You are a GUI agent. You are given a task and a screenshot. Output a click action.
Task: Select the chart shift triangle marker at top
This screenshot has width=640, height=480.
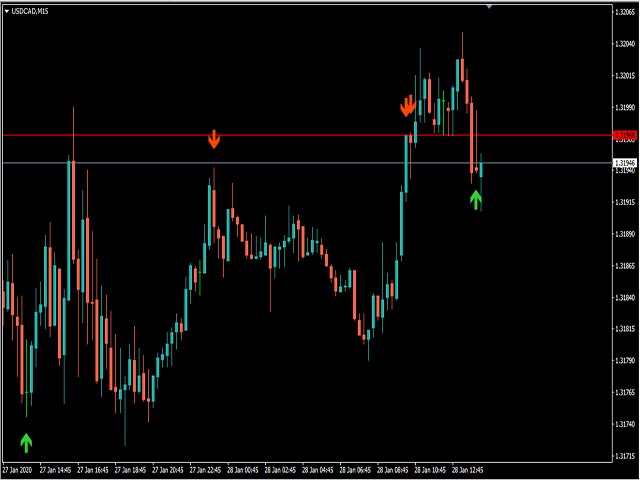[489, 7]
